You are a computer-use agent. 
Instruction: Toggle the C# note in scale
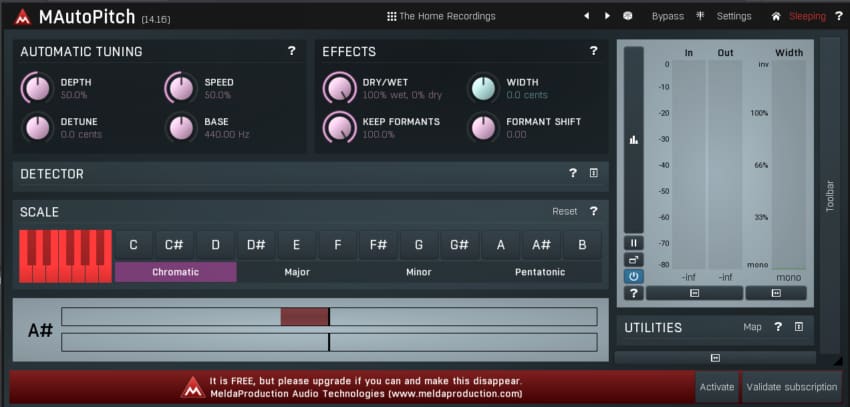click(174, 245)
